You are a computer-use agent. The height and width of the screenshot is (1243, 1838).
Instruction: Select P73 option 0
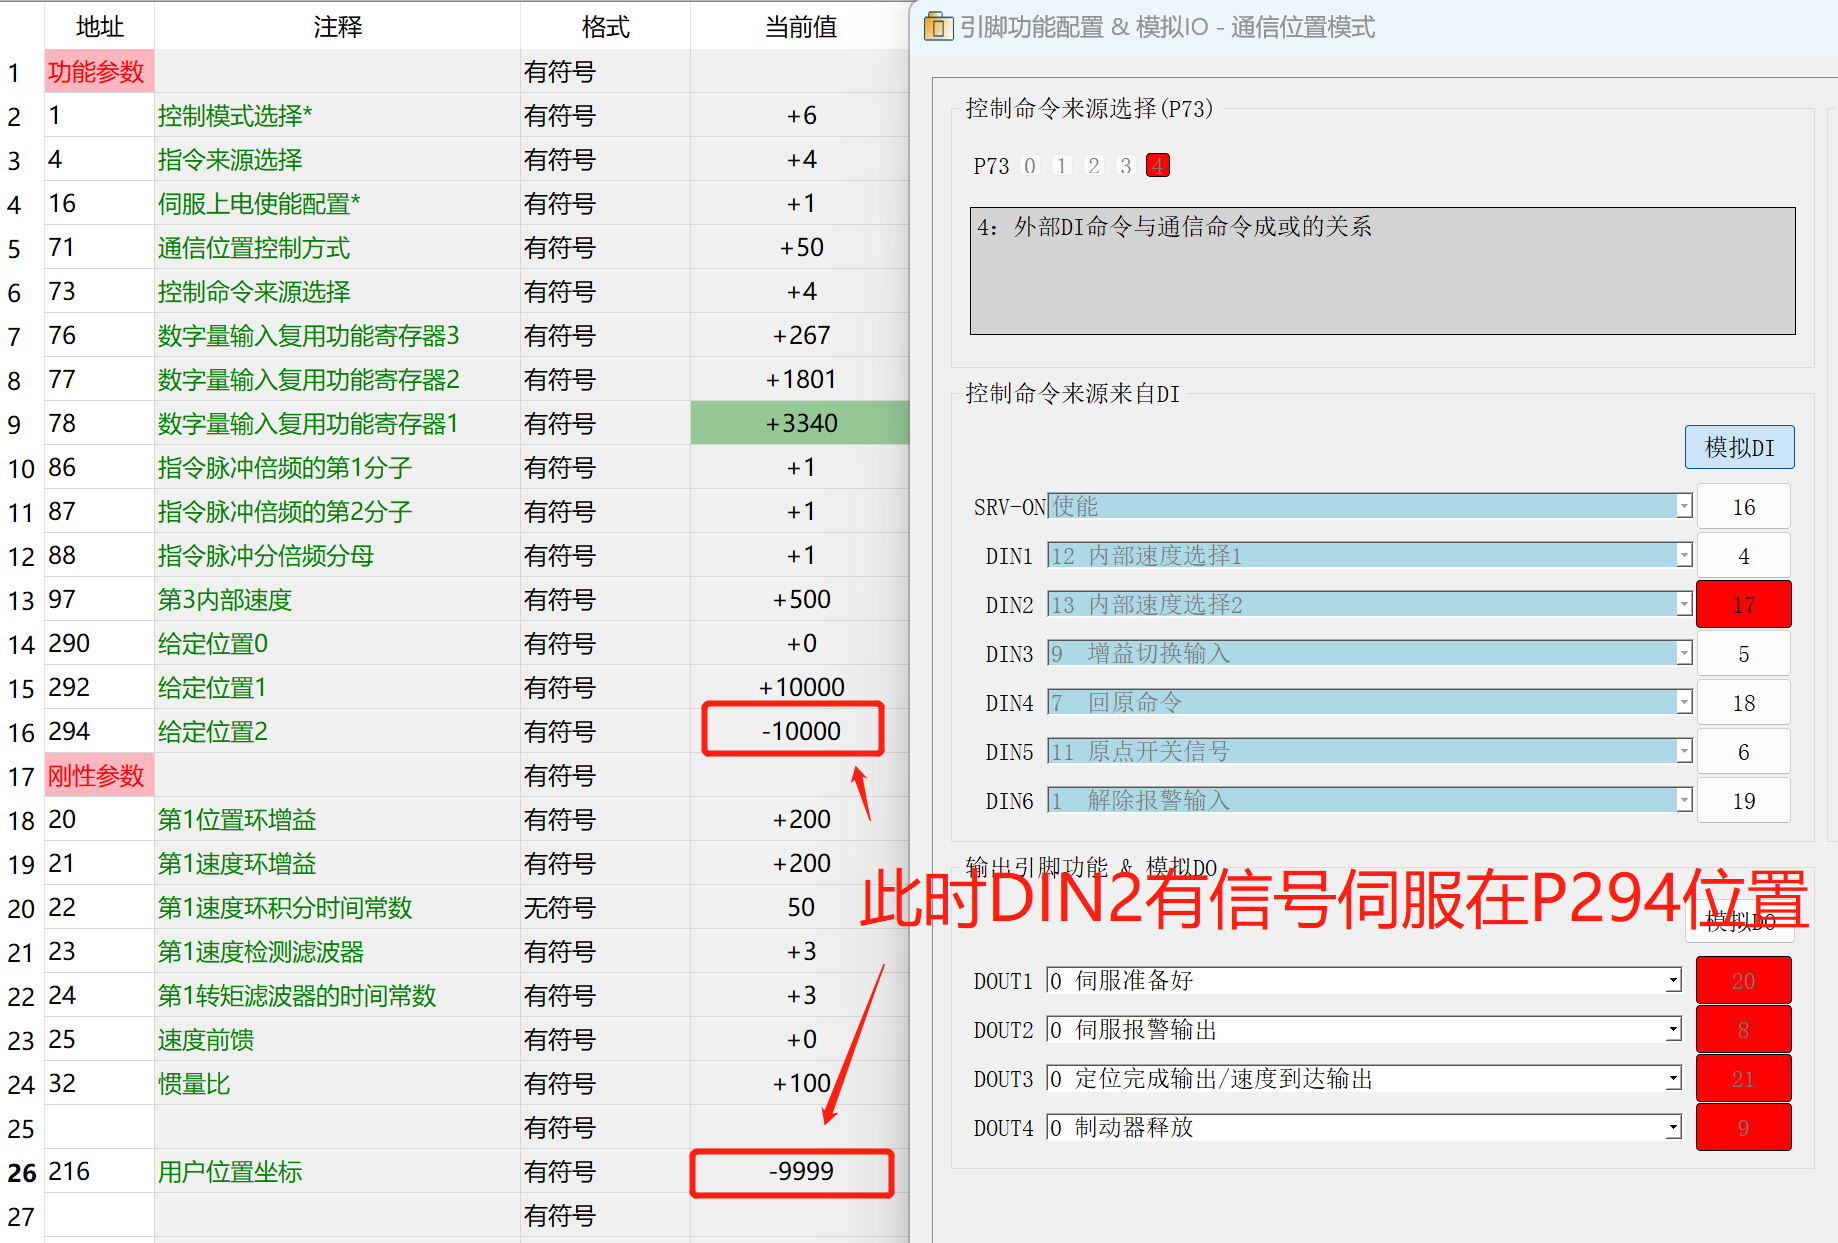pyautogui.click(x=1030, y=165)
